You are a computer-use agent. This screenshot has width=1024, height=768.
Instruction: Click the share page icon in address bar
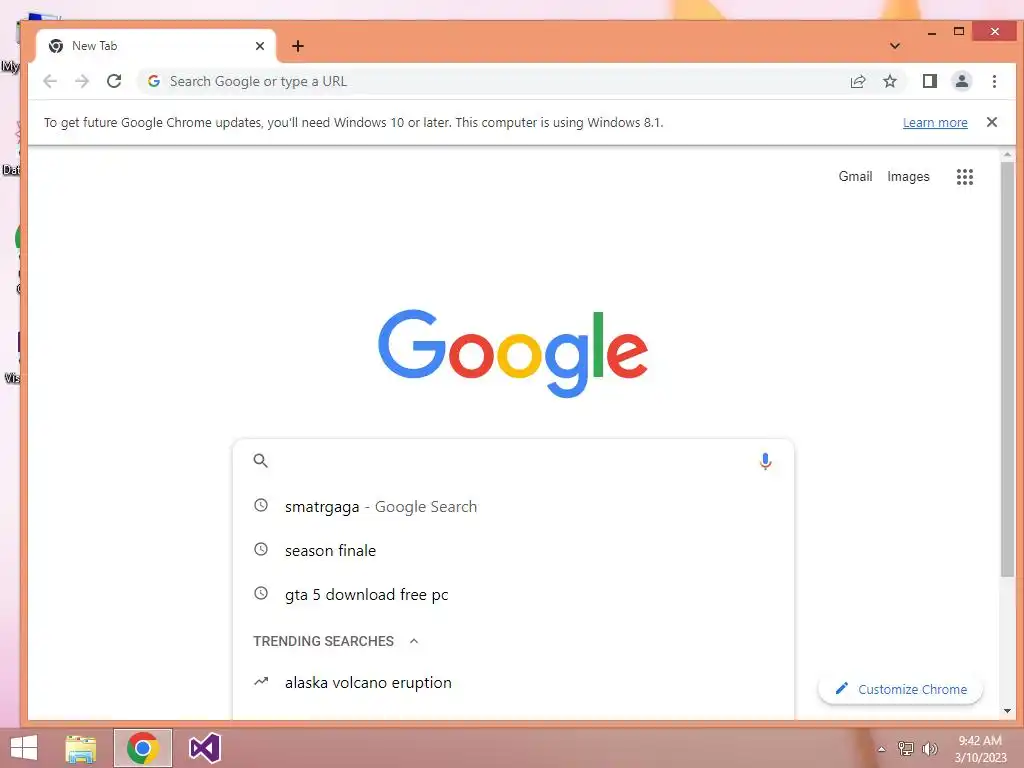[857, 81]
